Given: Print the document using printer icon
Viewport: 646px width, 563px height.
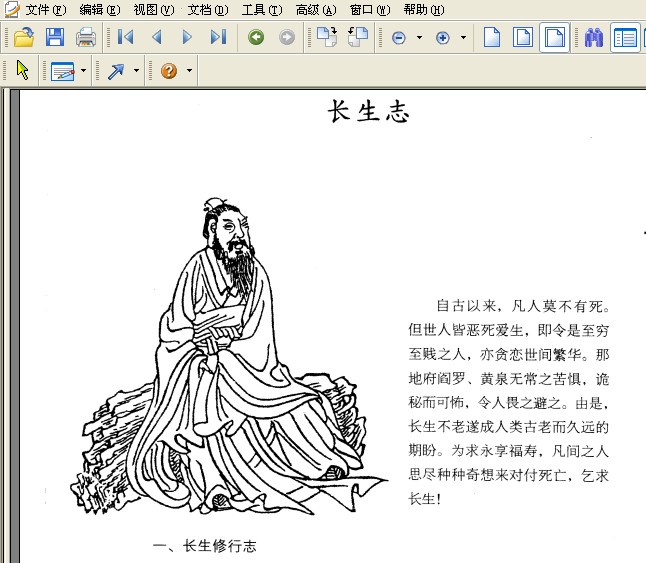Looking at the screenshot, I should (x=86, y=37).
